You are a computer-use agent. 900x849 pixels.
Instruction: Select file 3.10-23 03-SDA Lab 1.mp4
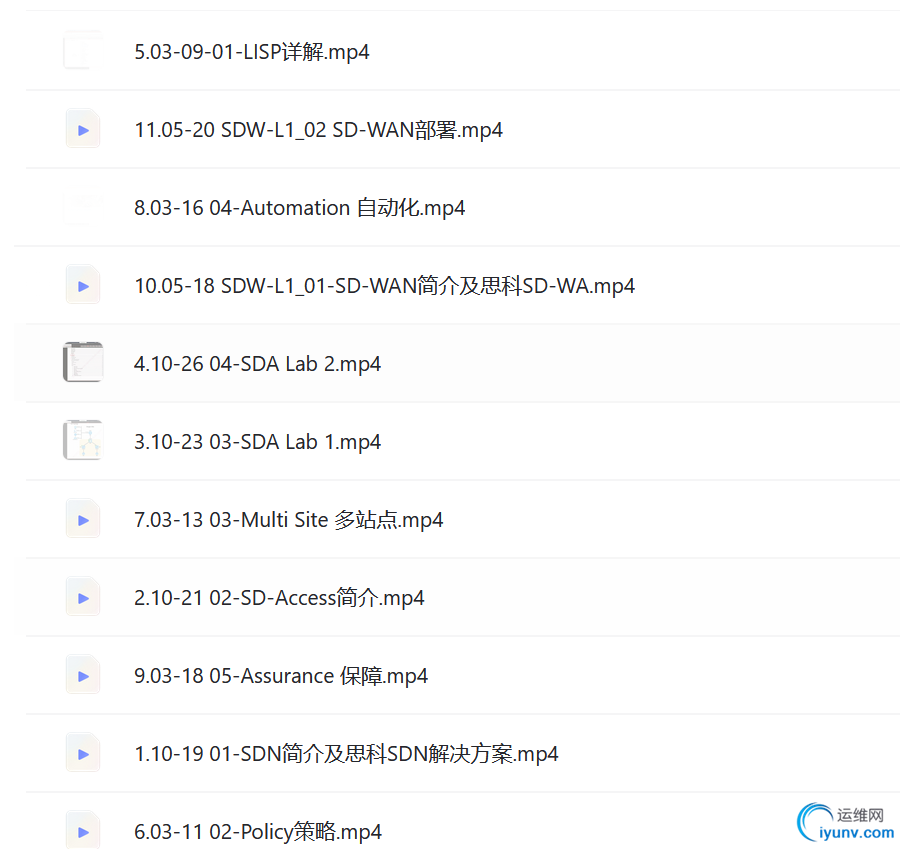257,442
